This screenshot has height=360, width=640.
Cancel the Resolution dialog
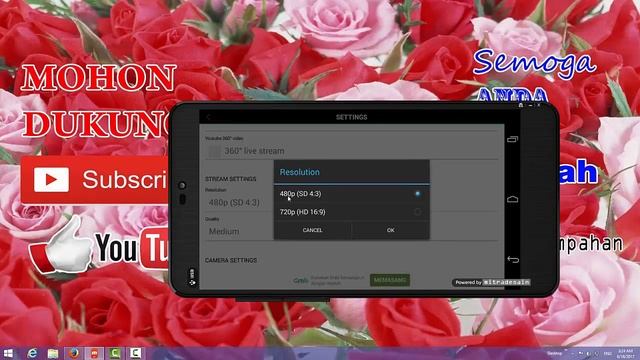(313, 230)
